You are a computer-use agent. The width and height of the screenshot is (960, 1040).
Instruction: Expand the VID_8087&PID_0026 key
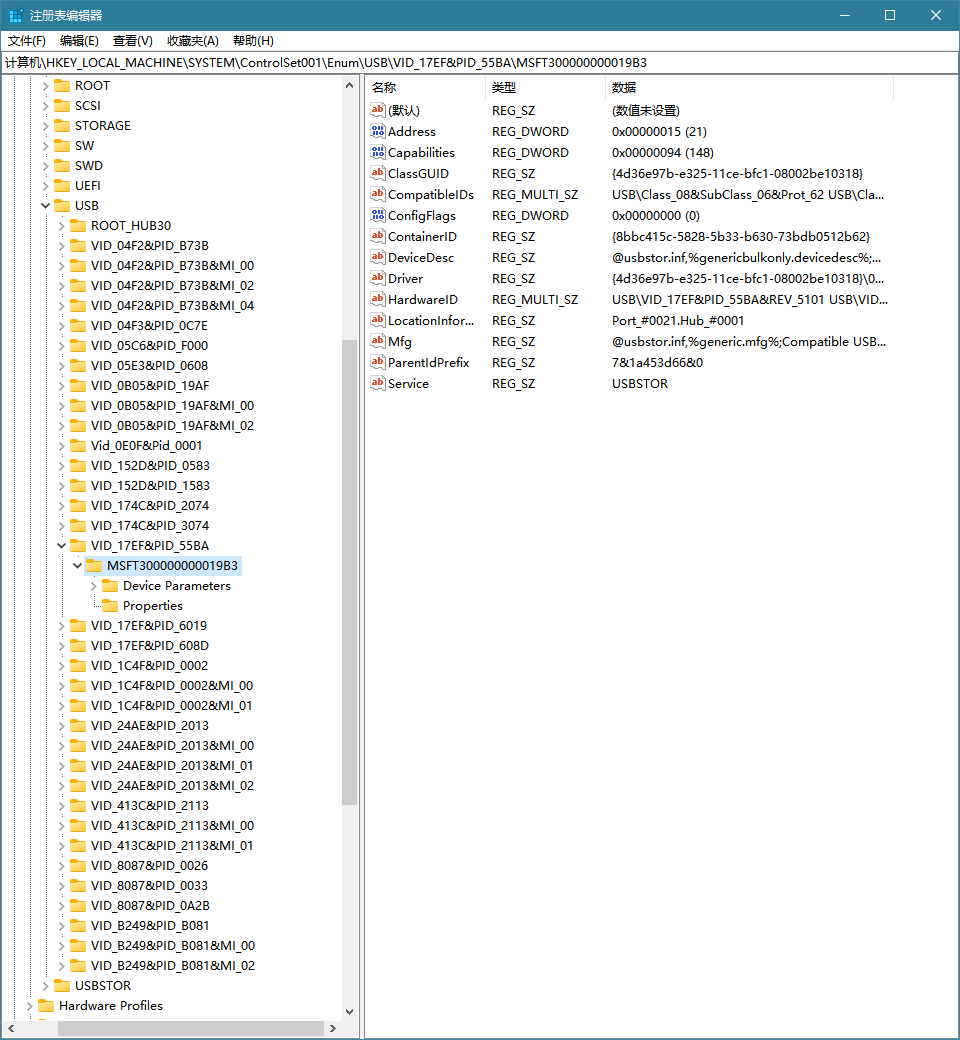[x=61, y=865]
